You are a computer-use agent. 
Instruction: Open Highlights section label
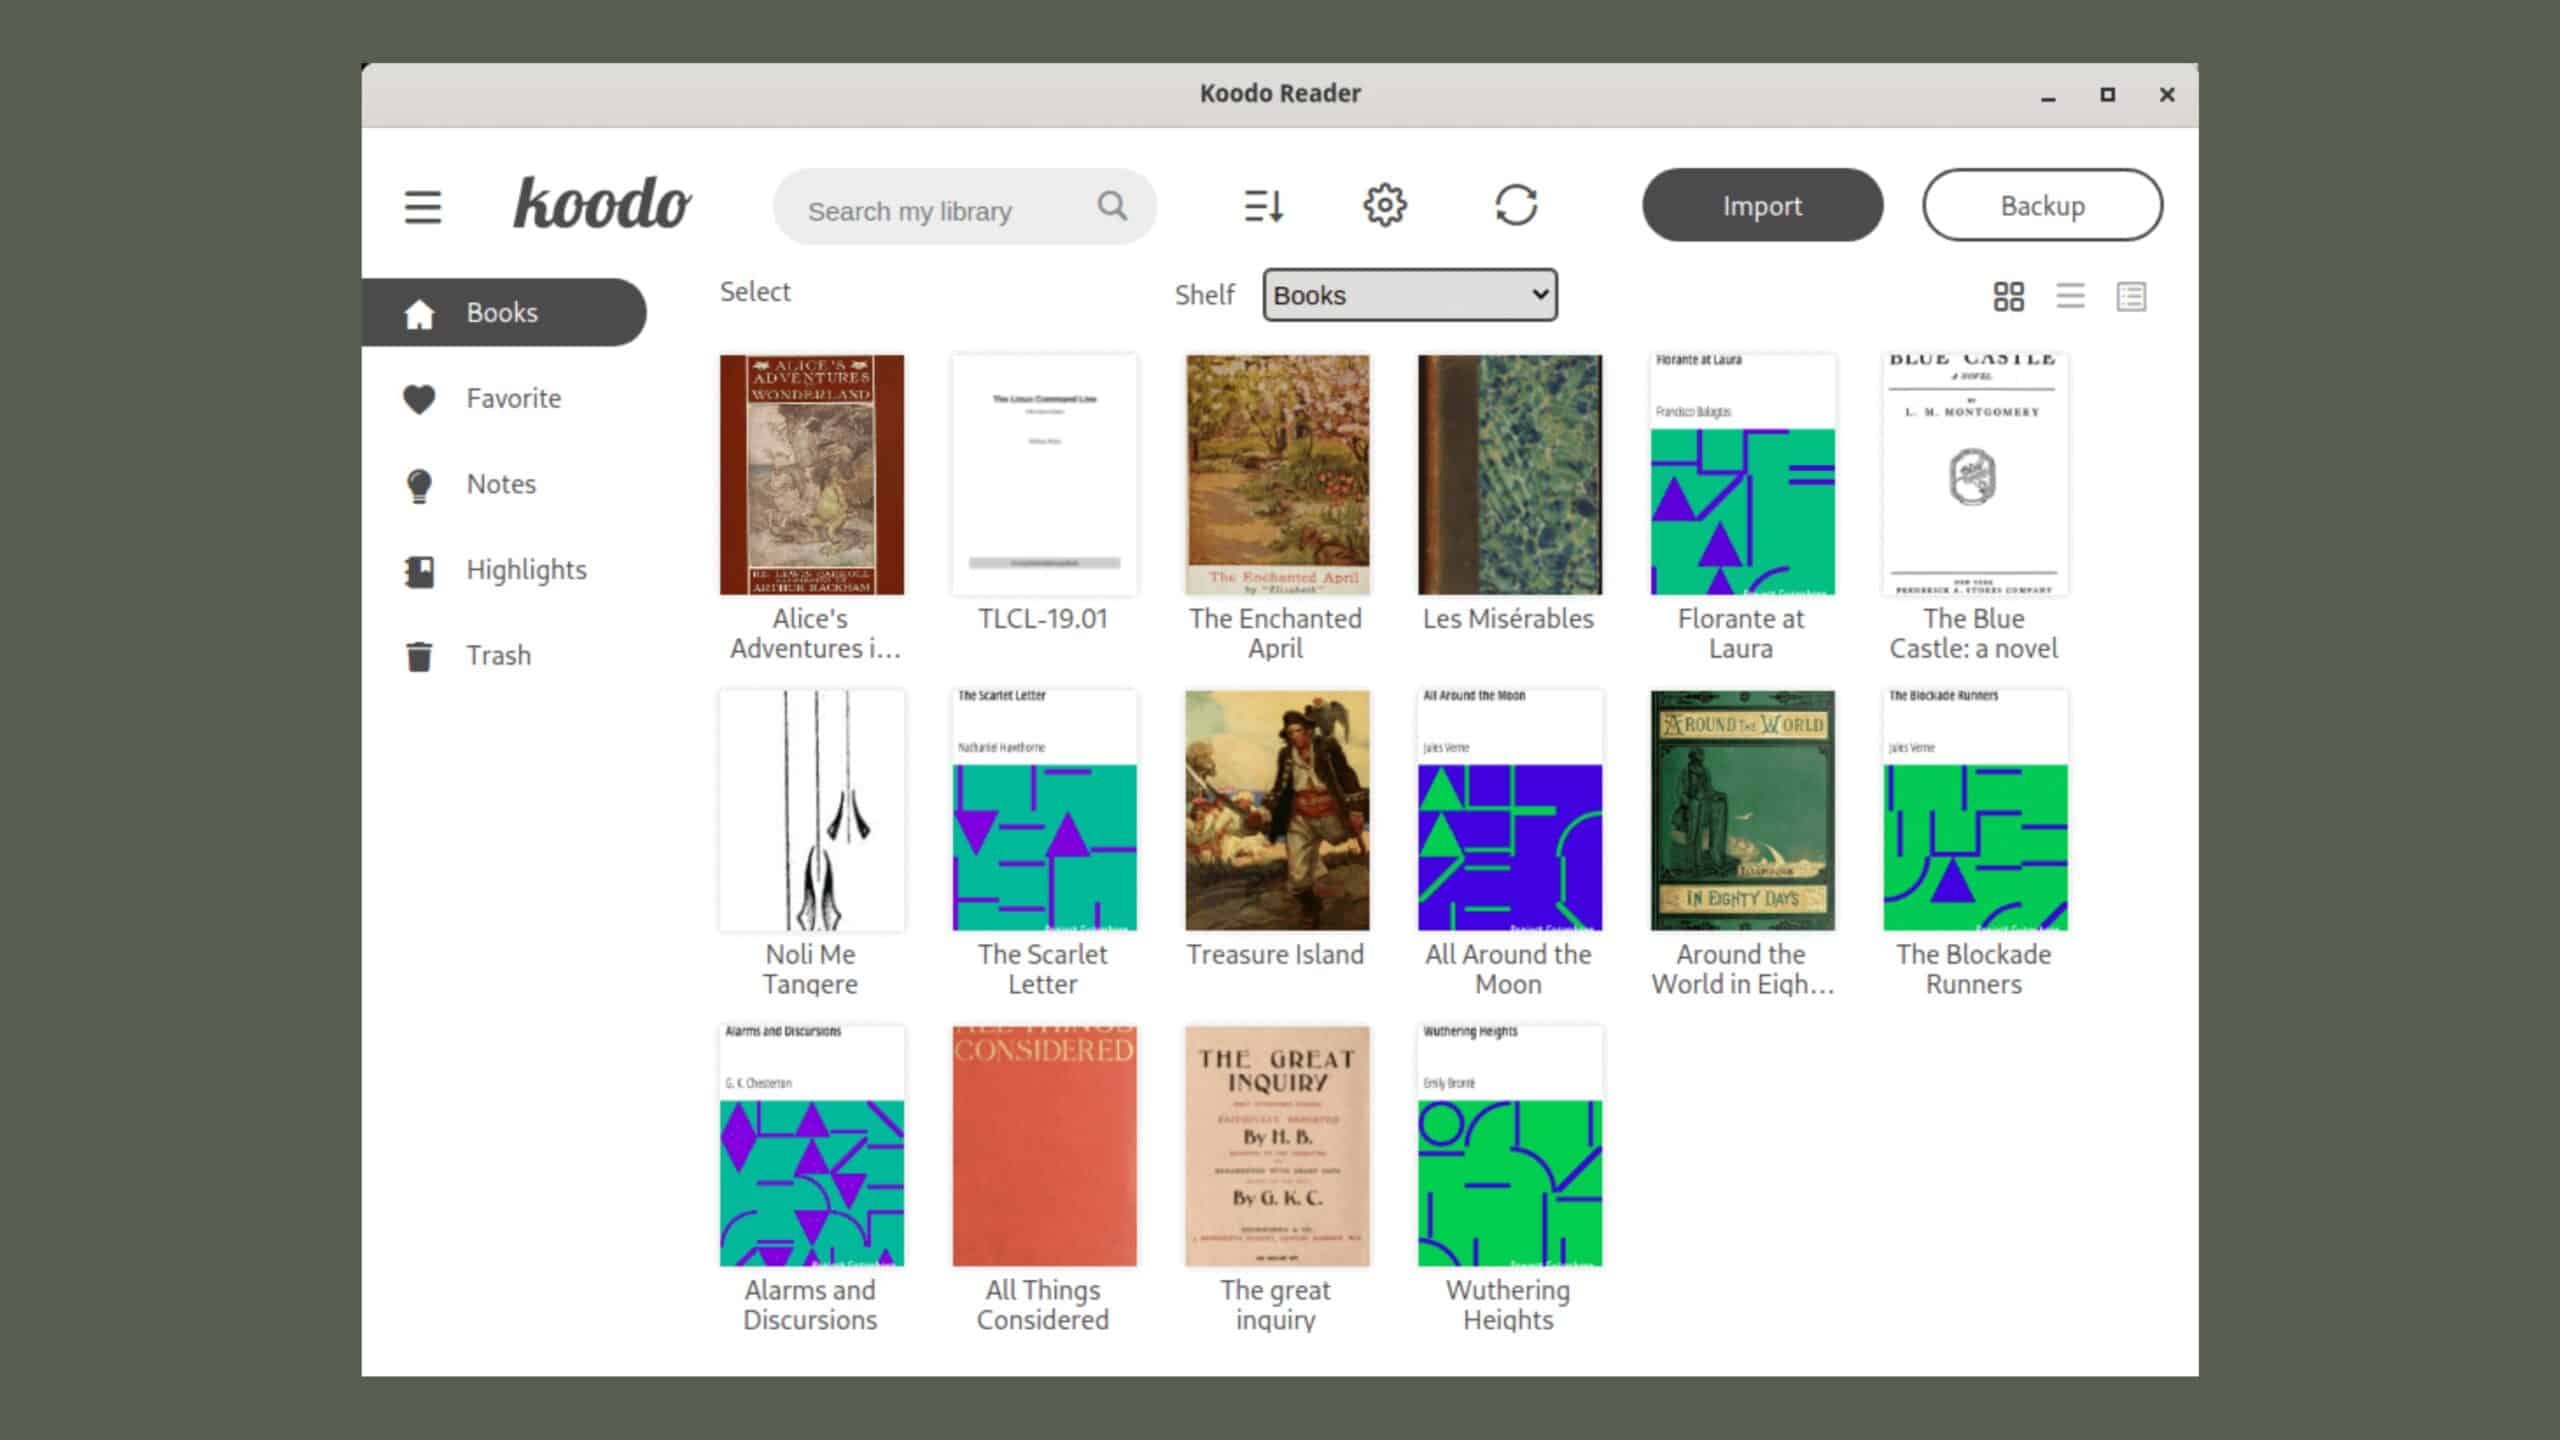526,570
